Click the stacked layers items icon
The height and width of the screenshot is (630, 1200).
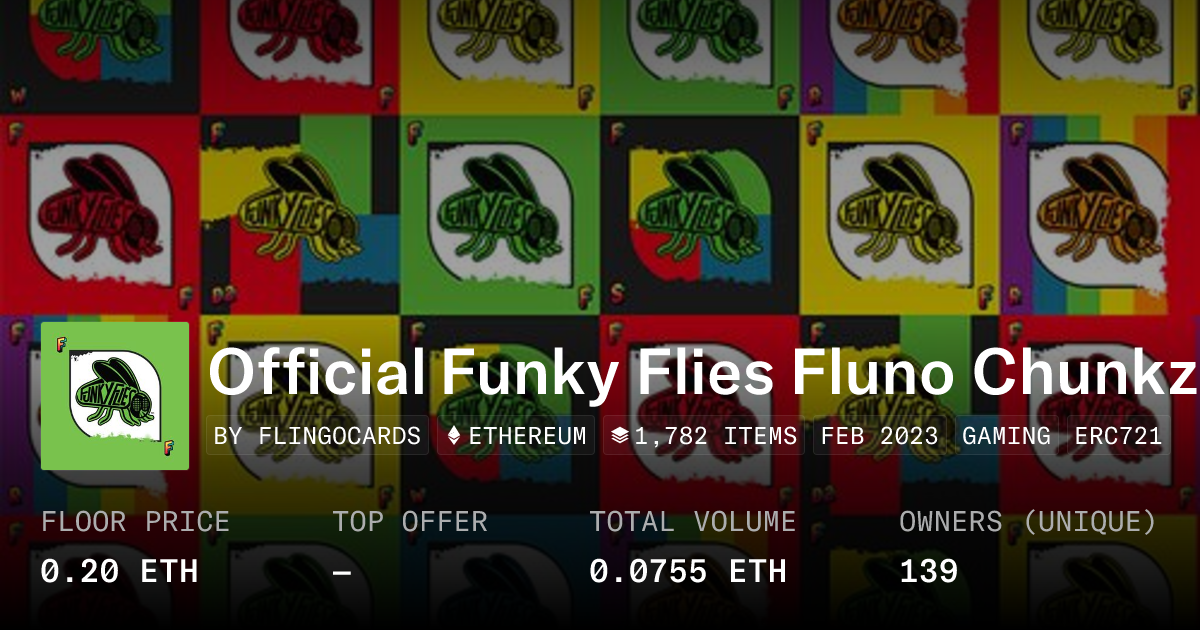click(x=619, y=436)
